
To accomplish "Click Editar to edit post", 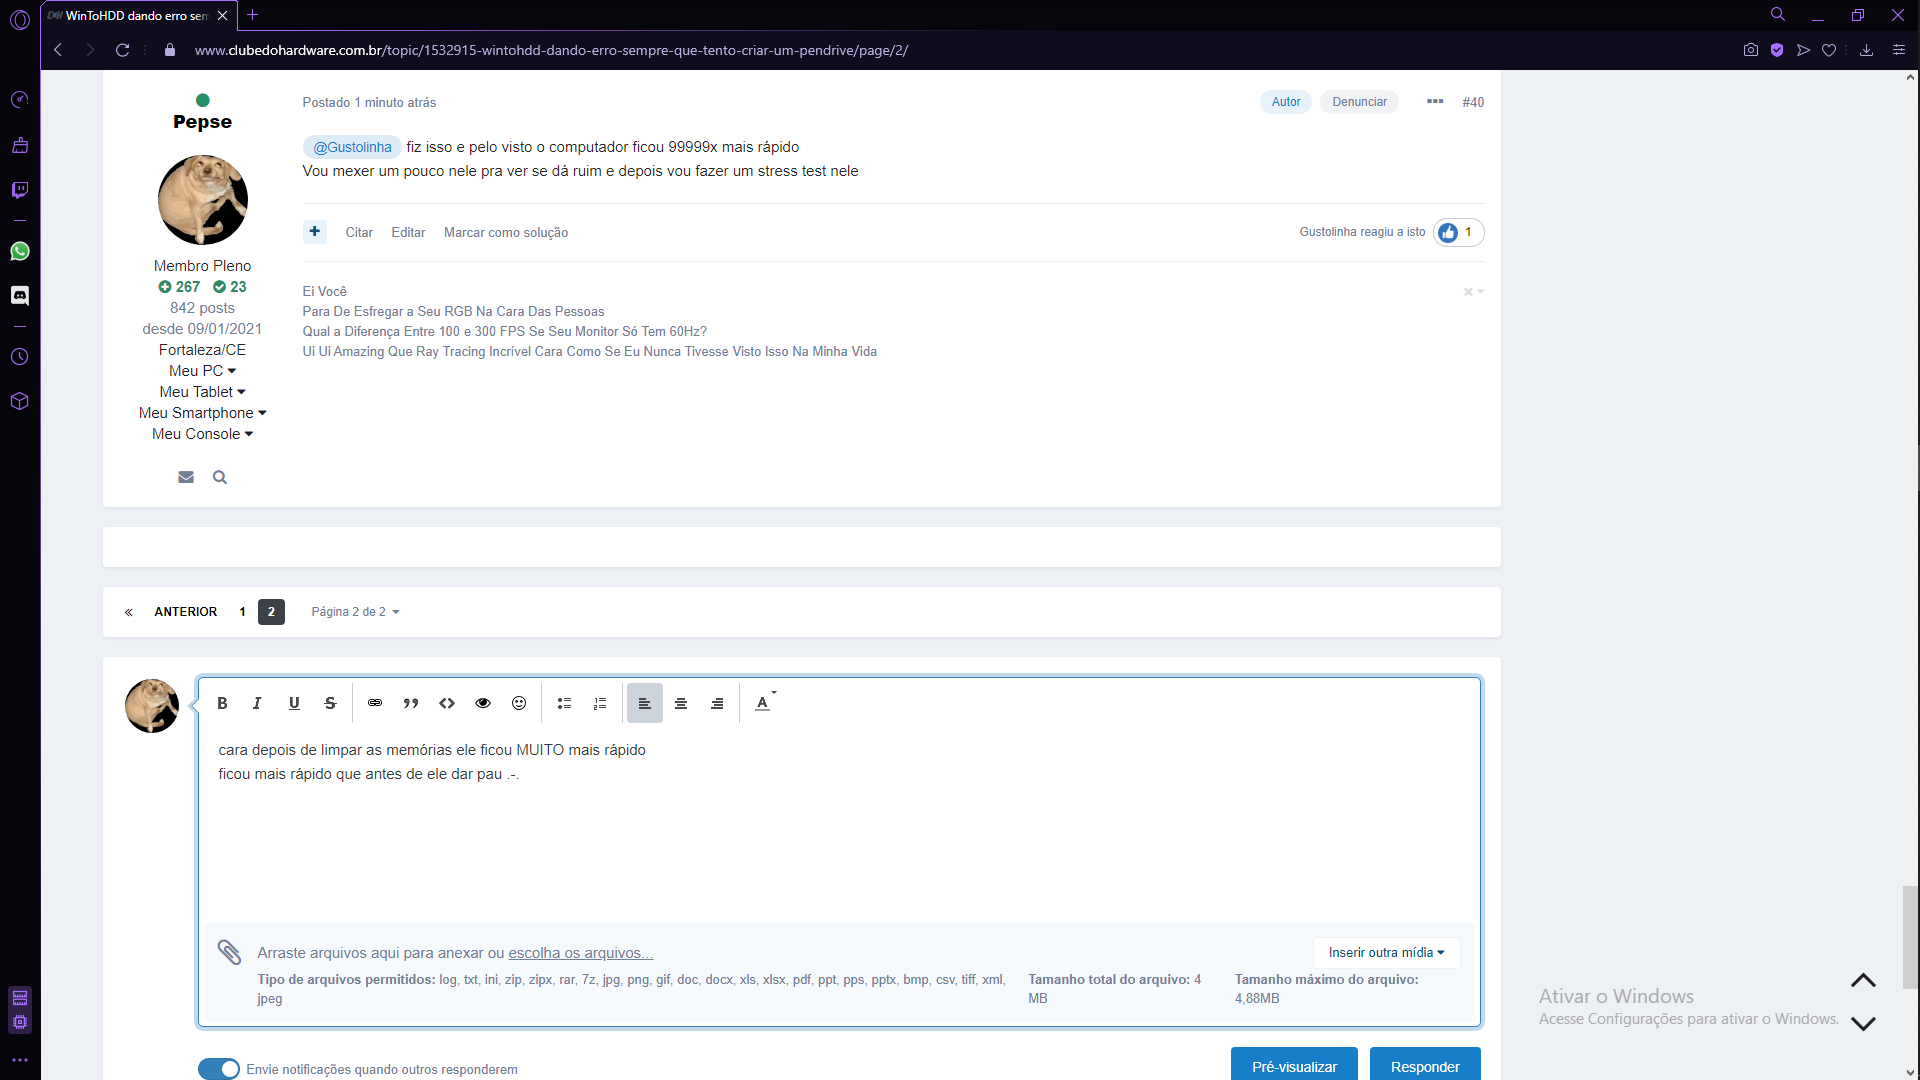I will click(408, 233).
